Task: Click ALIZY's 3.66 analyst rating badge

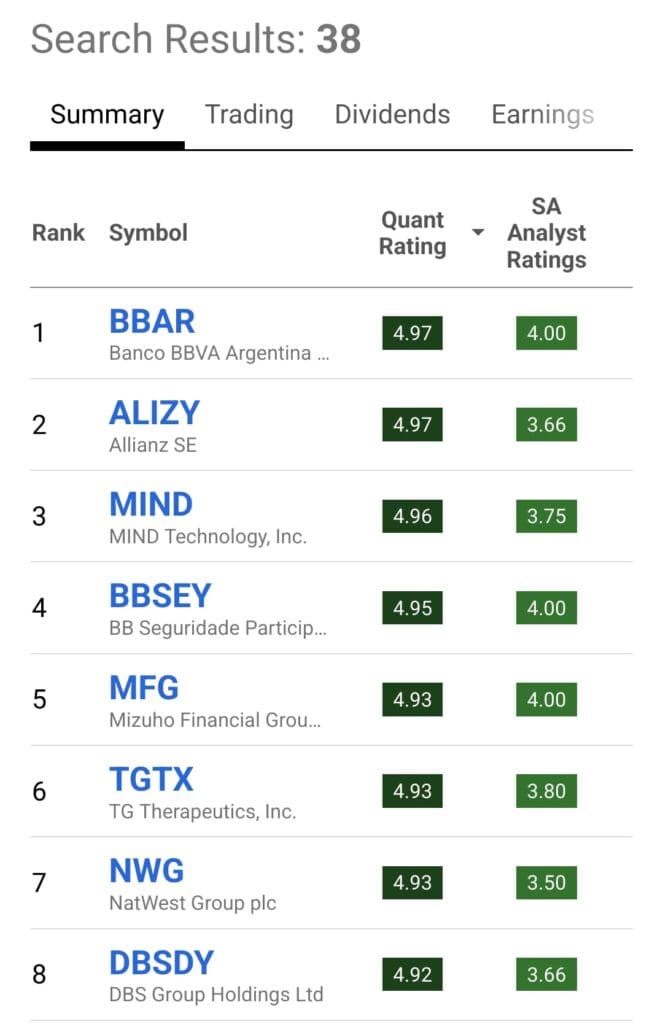Action: tap(546, 424)
